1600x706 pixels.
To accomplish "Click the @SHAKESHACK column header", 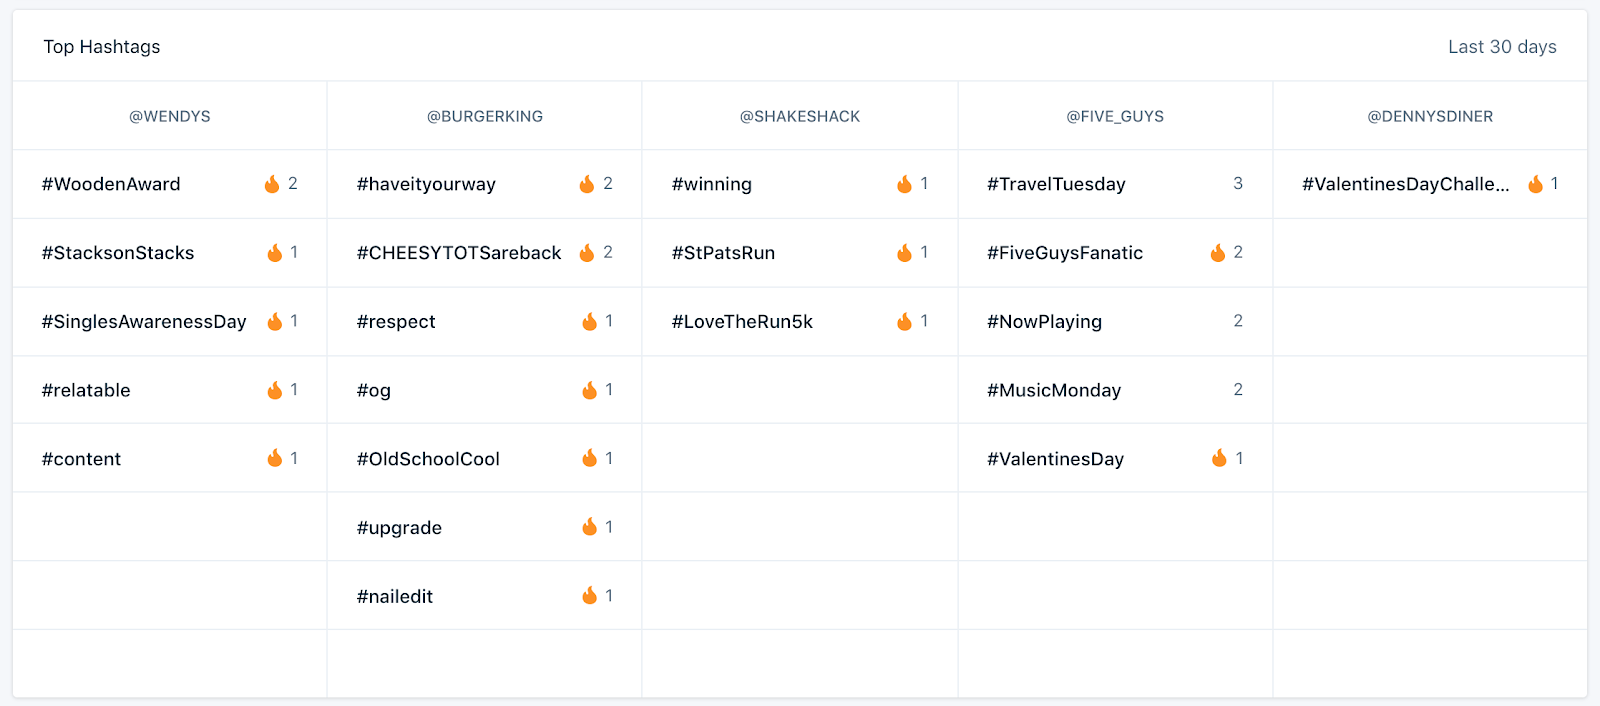I will (800, 116).
